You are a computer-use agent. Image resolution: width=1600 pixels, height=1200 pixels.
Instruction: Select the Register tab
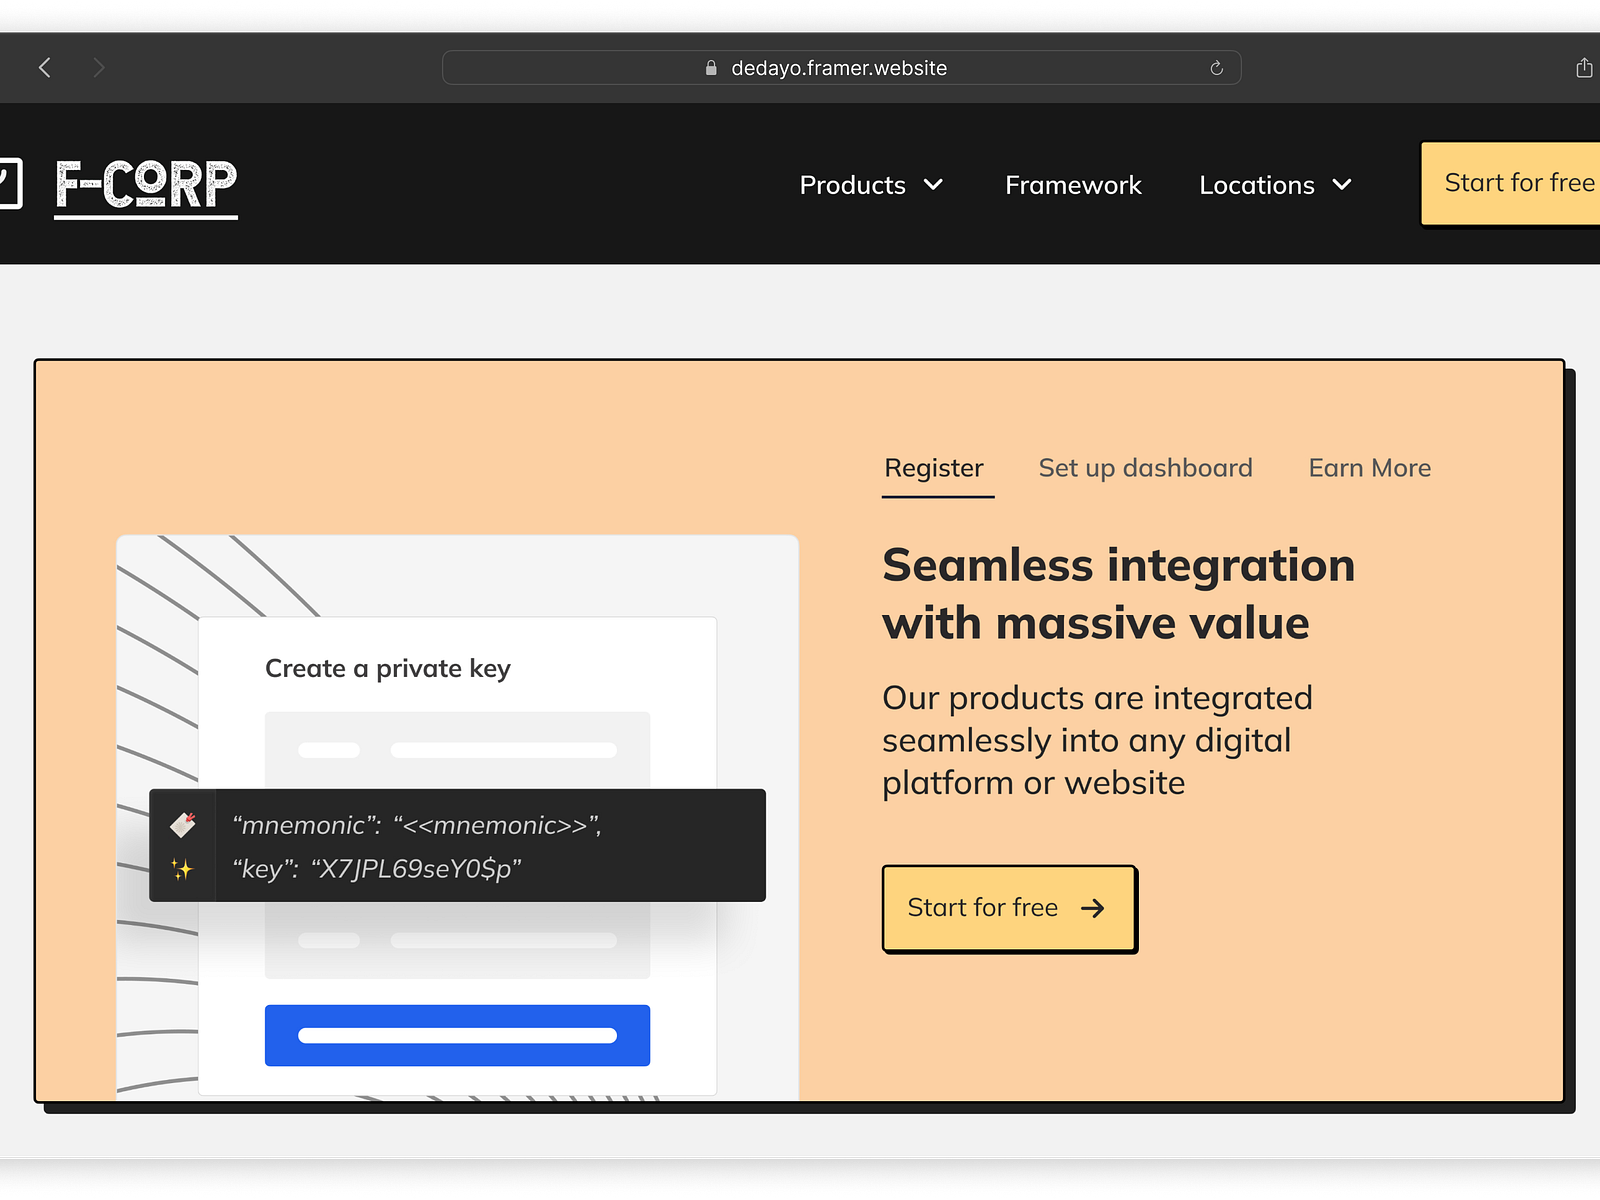pyautogui.click(x=934, y=468)
